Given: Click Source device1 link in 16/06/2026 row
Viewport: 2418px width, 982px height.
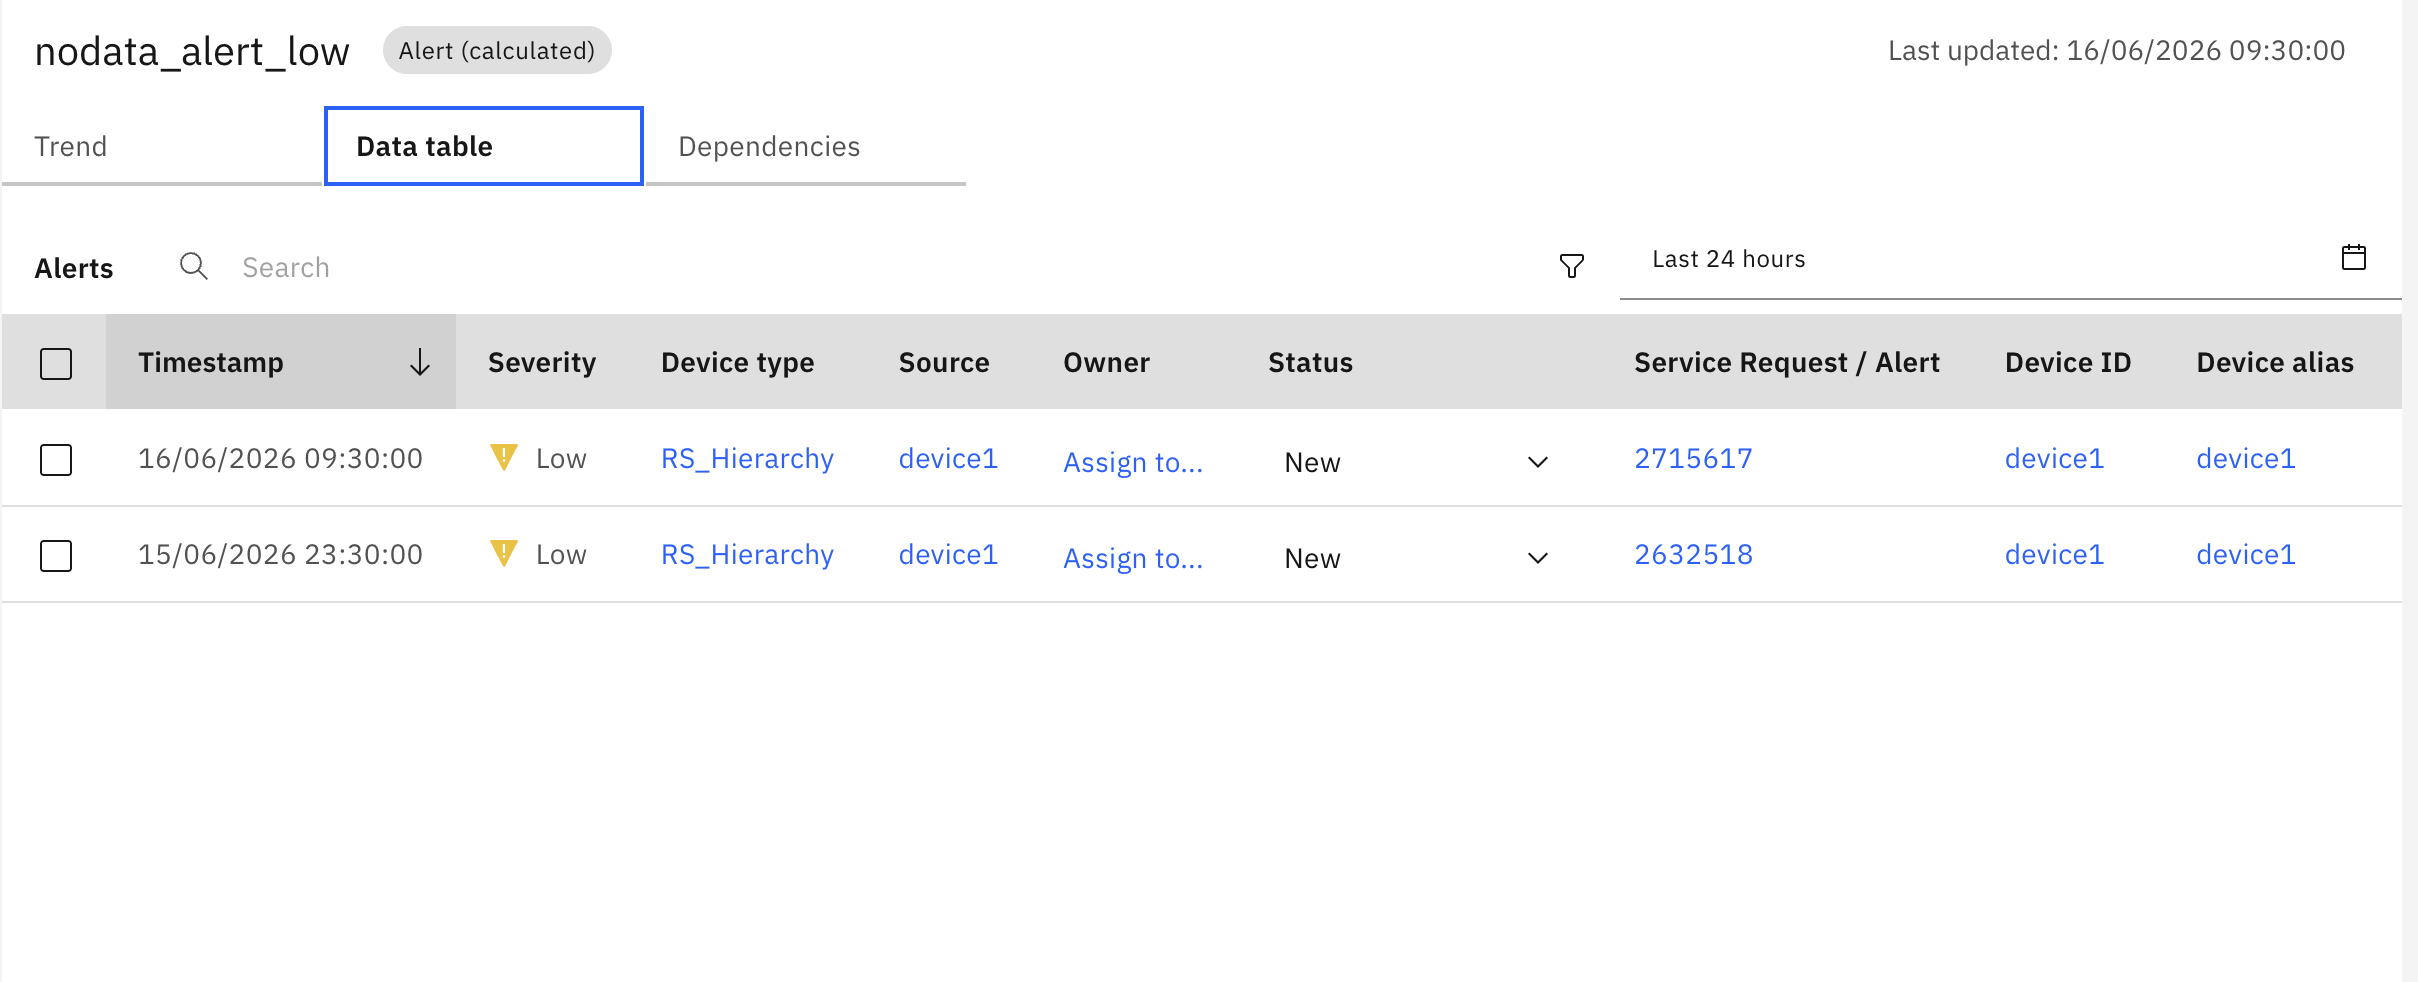Looking at the screenshot, I should pyautogui.click(x=948, y=458).
